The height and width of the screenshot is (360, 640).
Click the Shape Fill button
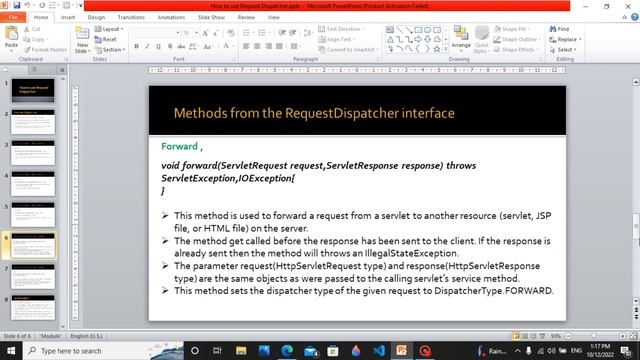point(512,29)
